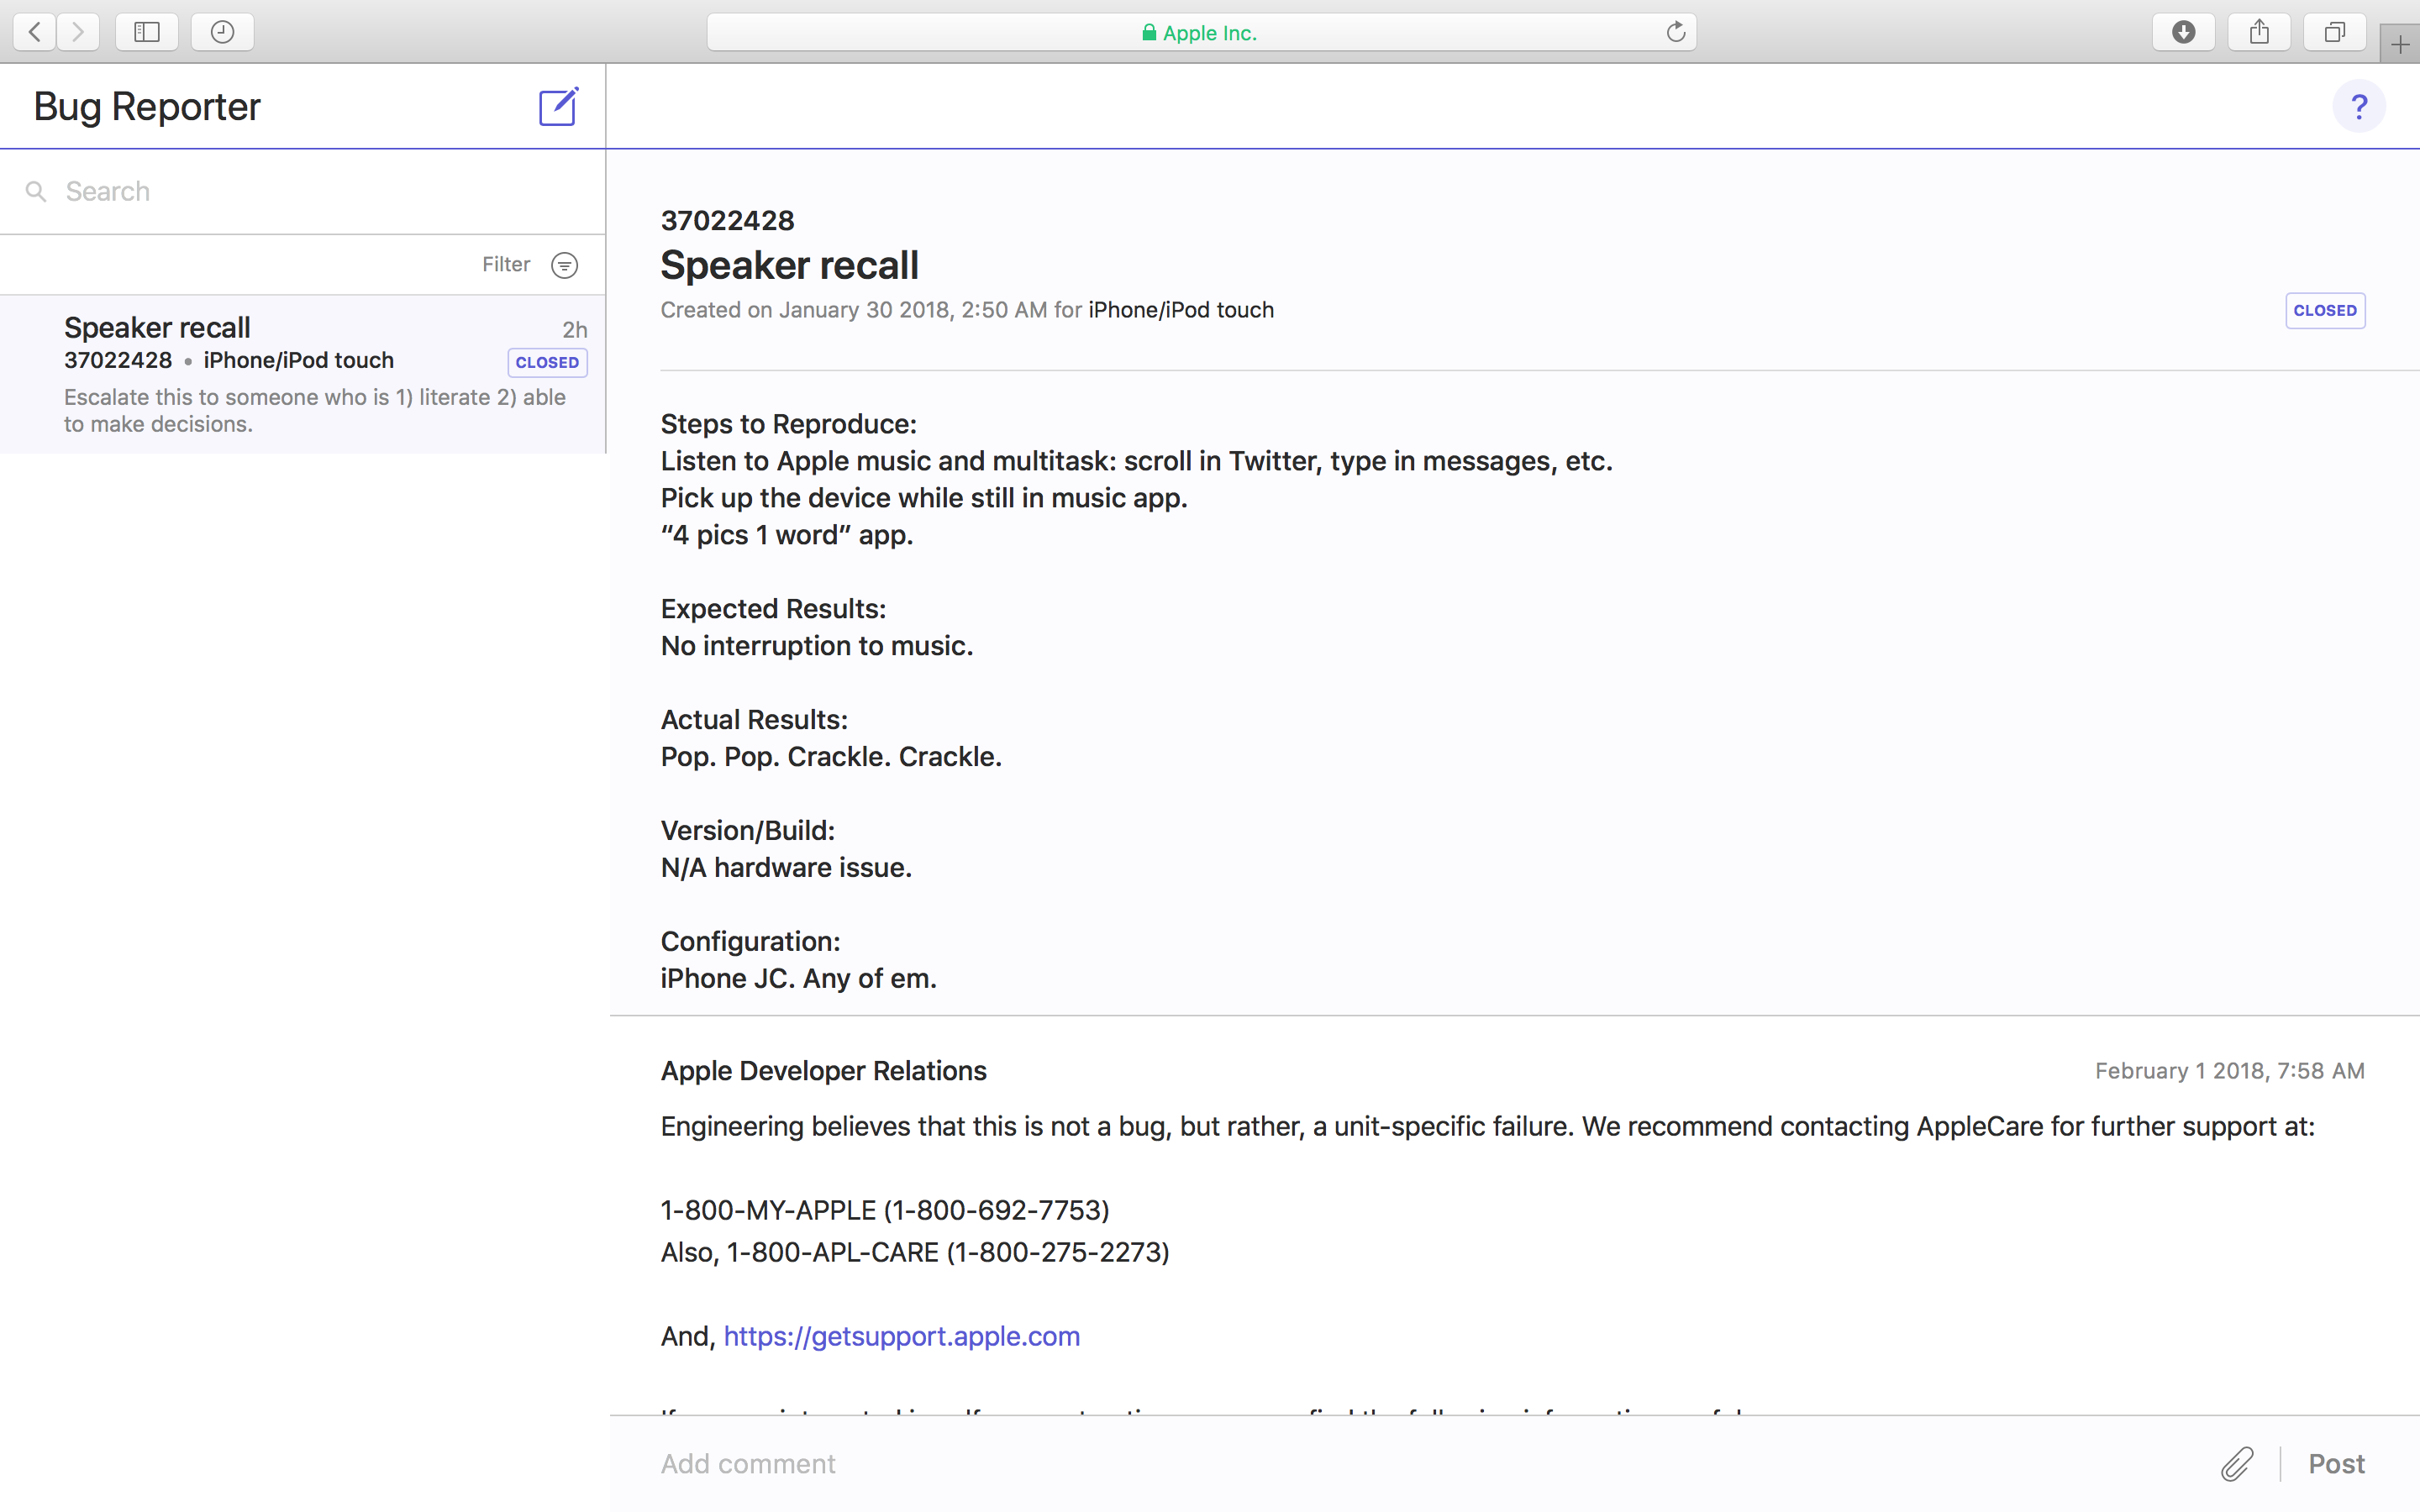Go back with Safari's back arrow
Image resolution: width=2420 pixels, height=1512 pixels.
pos(35,32)
